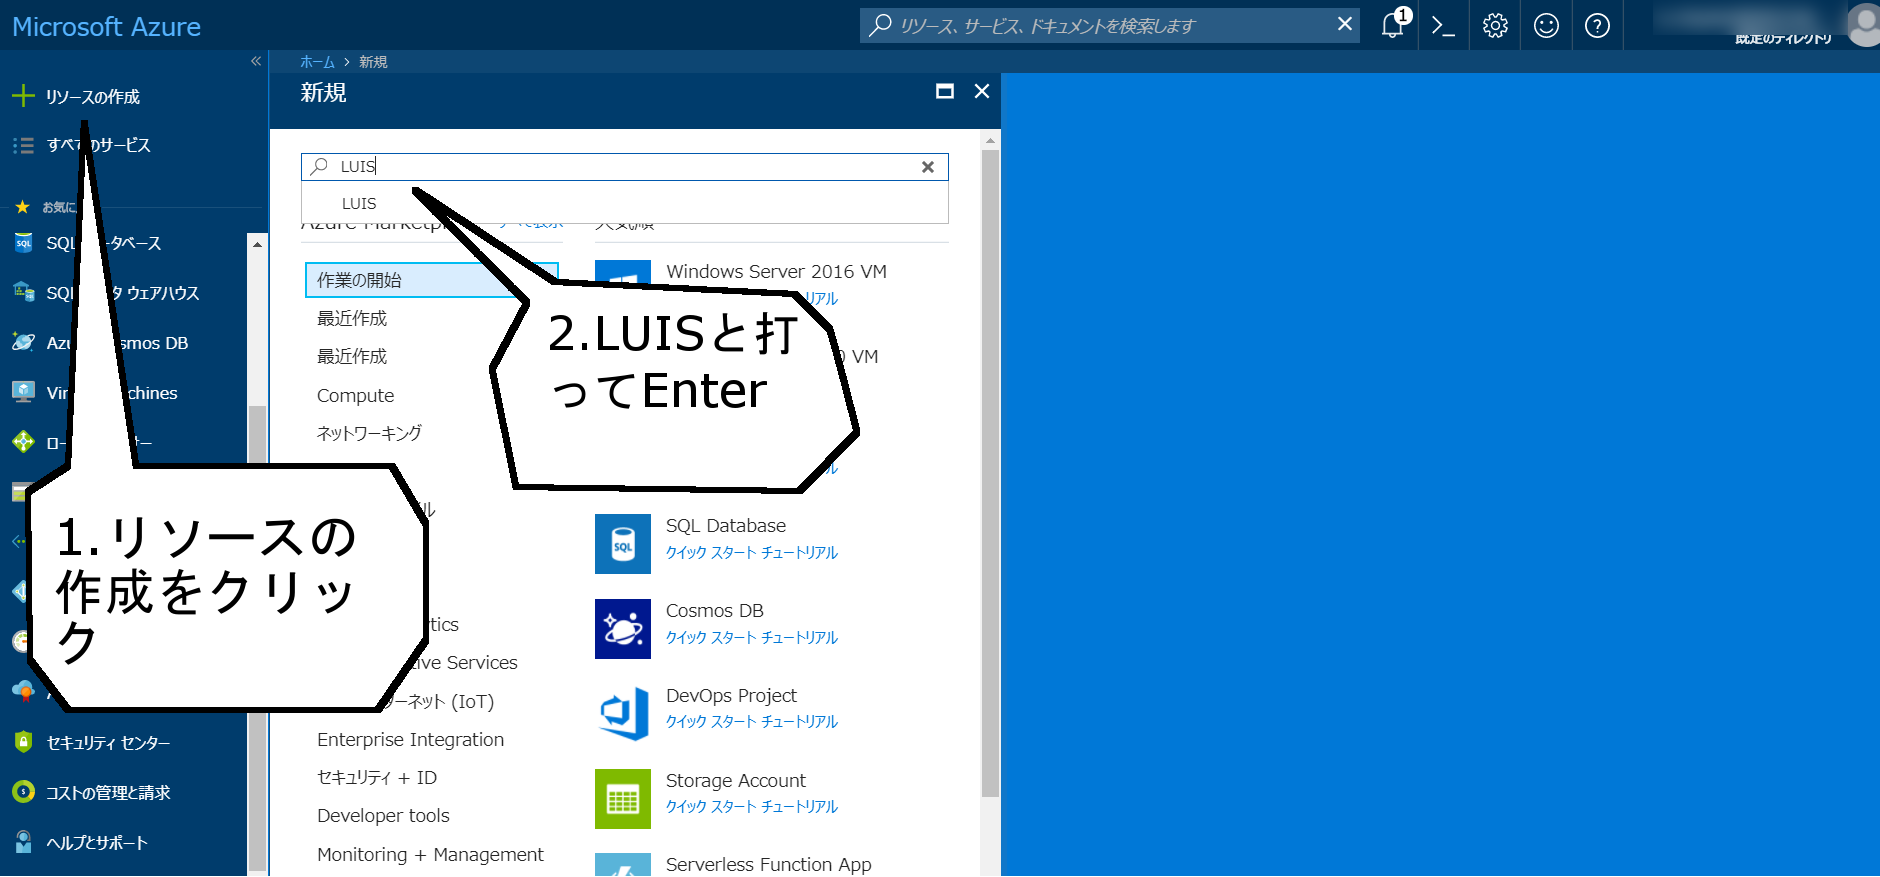Open the help question mark icon
This screenshot has width=1880, height=877.
coord(1597,25)
